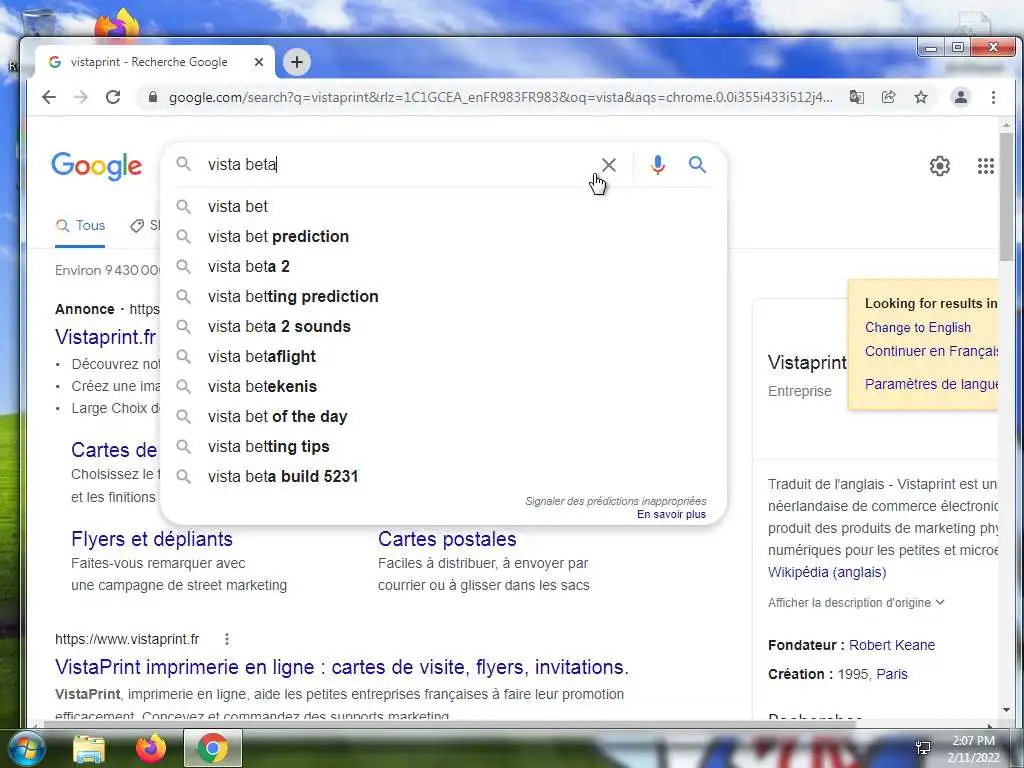Choose suggestion 'vista beta 2 sounds'
The width and height of the screenshot is (1024, 768).
(x=443, y=327)
